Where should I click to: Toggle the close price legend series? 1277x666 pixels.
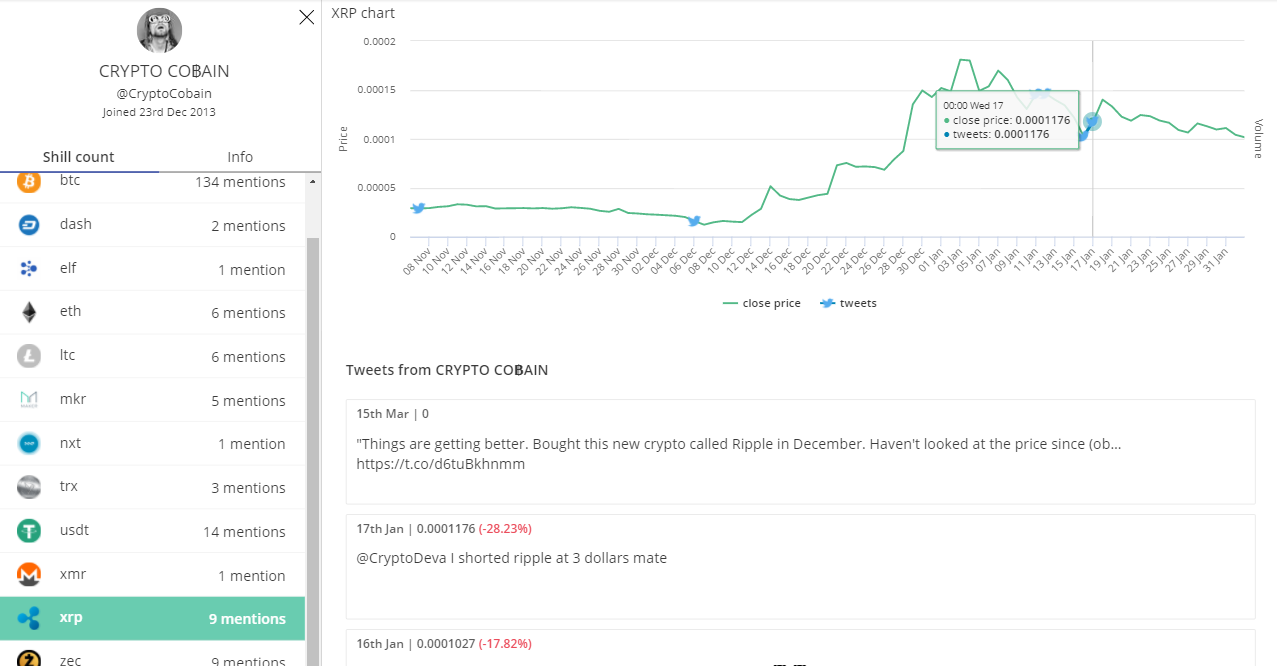761,303
